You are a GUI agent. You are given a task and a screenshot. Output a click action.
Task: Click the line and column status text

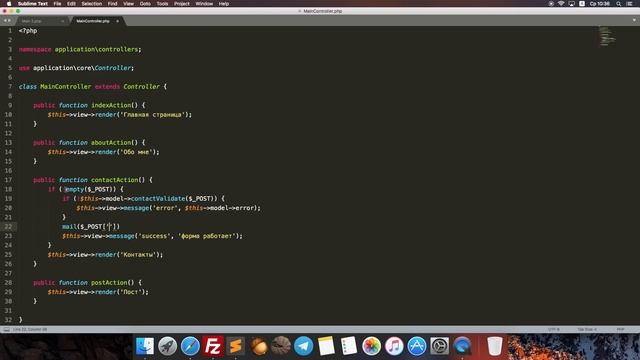tap(30, 329)
